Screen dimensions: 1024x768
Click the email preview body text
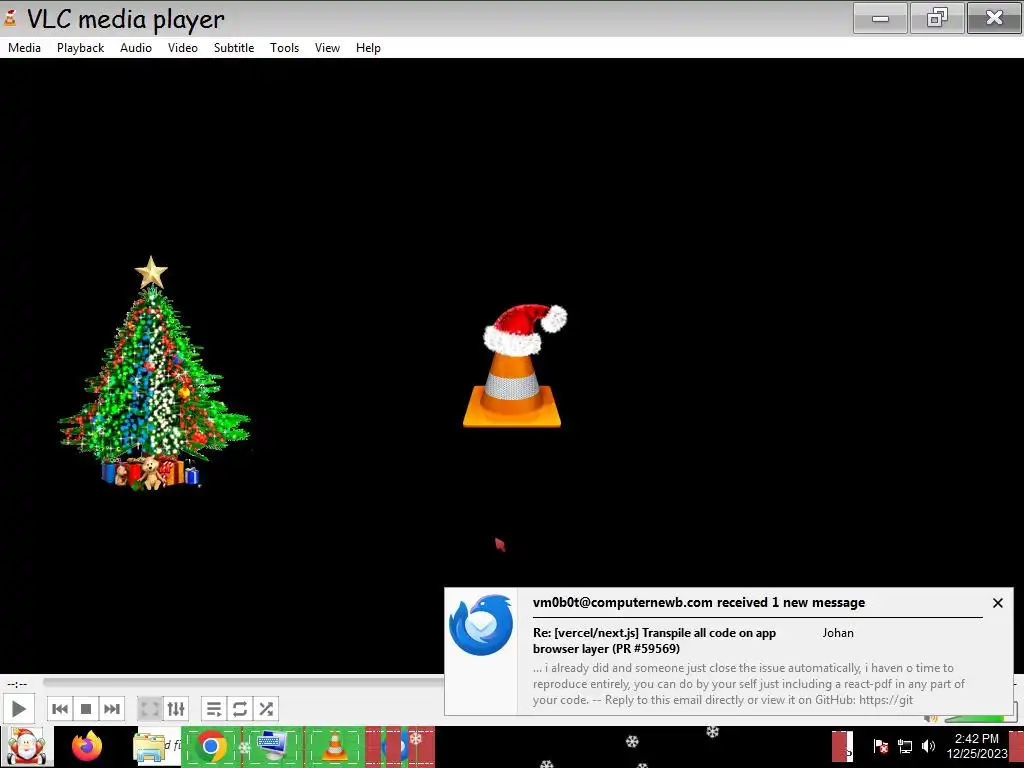point(748,684)
